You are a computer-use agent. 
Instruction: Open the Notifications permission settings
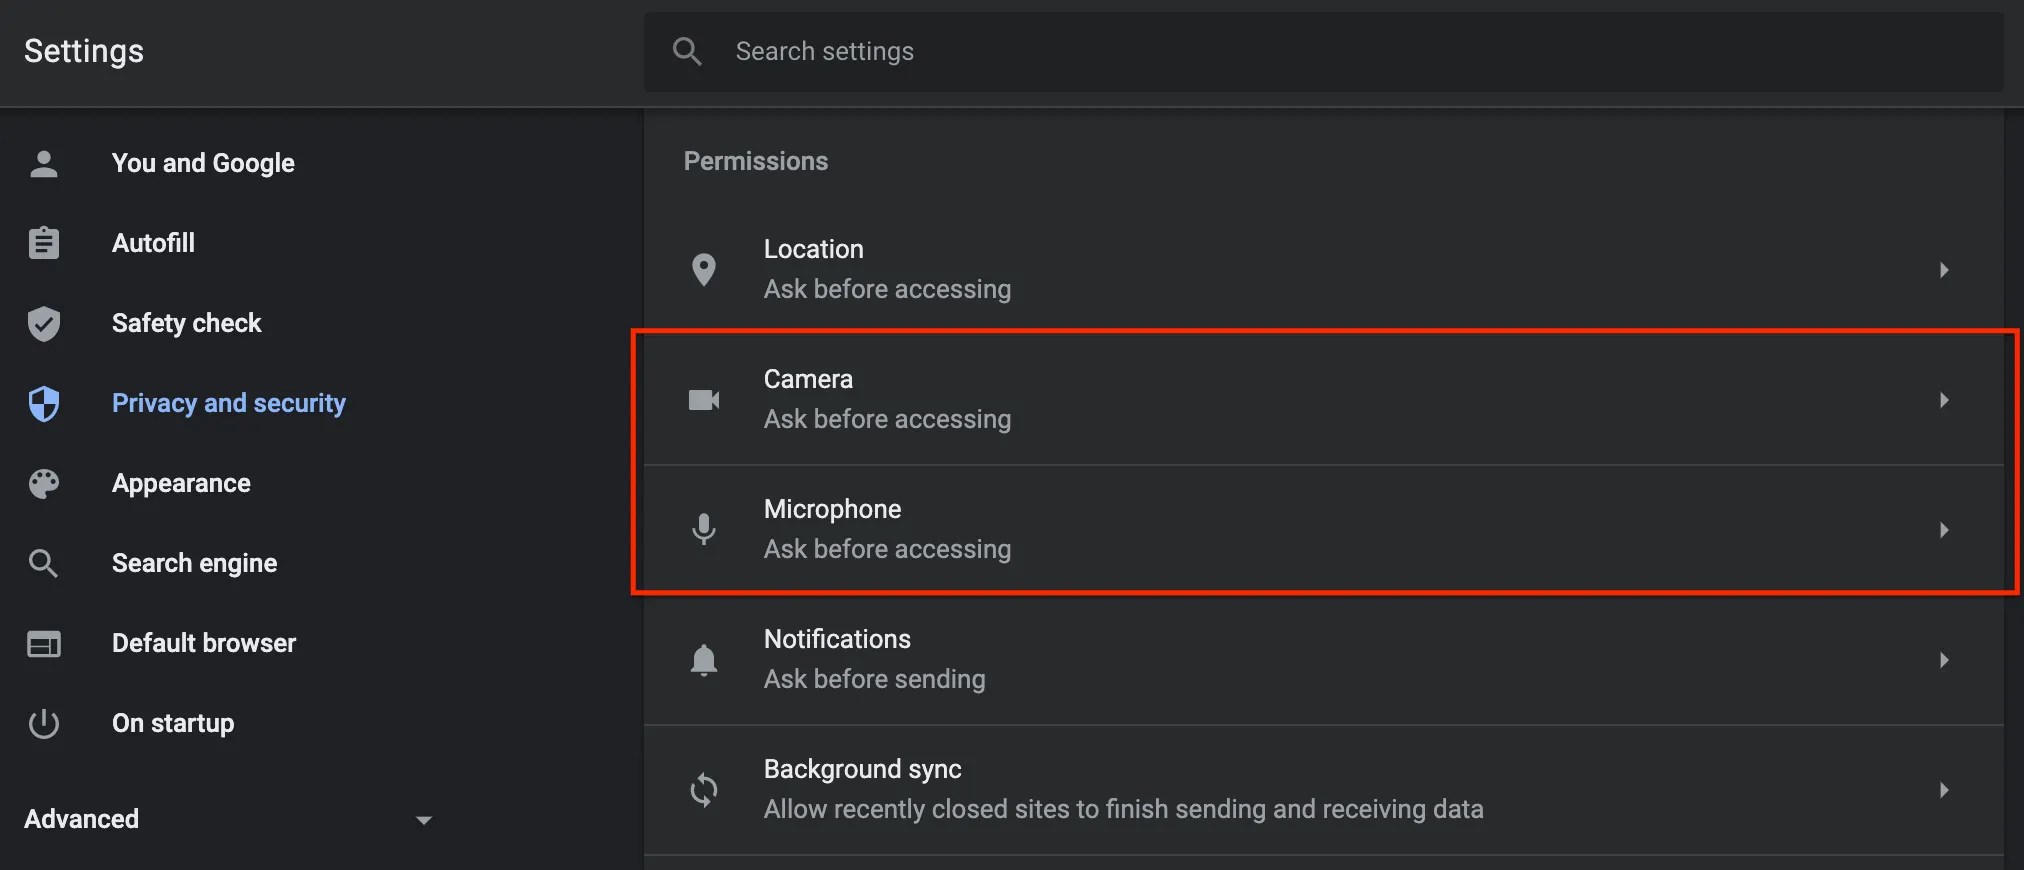click(x=1300, y=659)
